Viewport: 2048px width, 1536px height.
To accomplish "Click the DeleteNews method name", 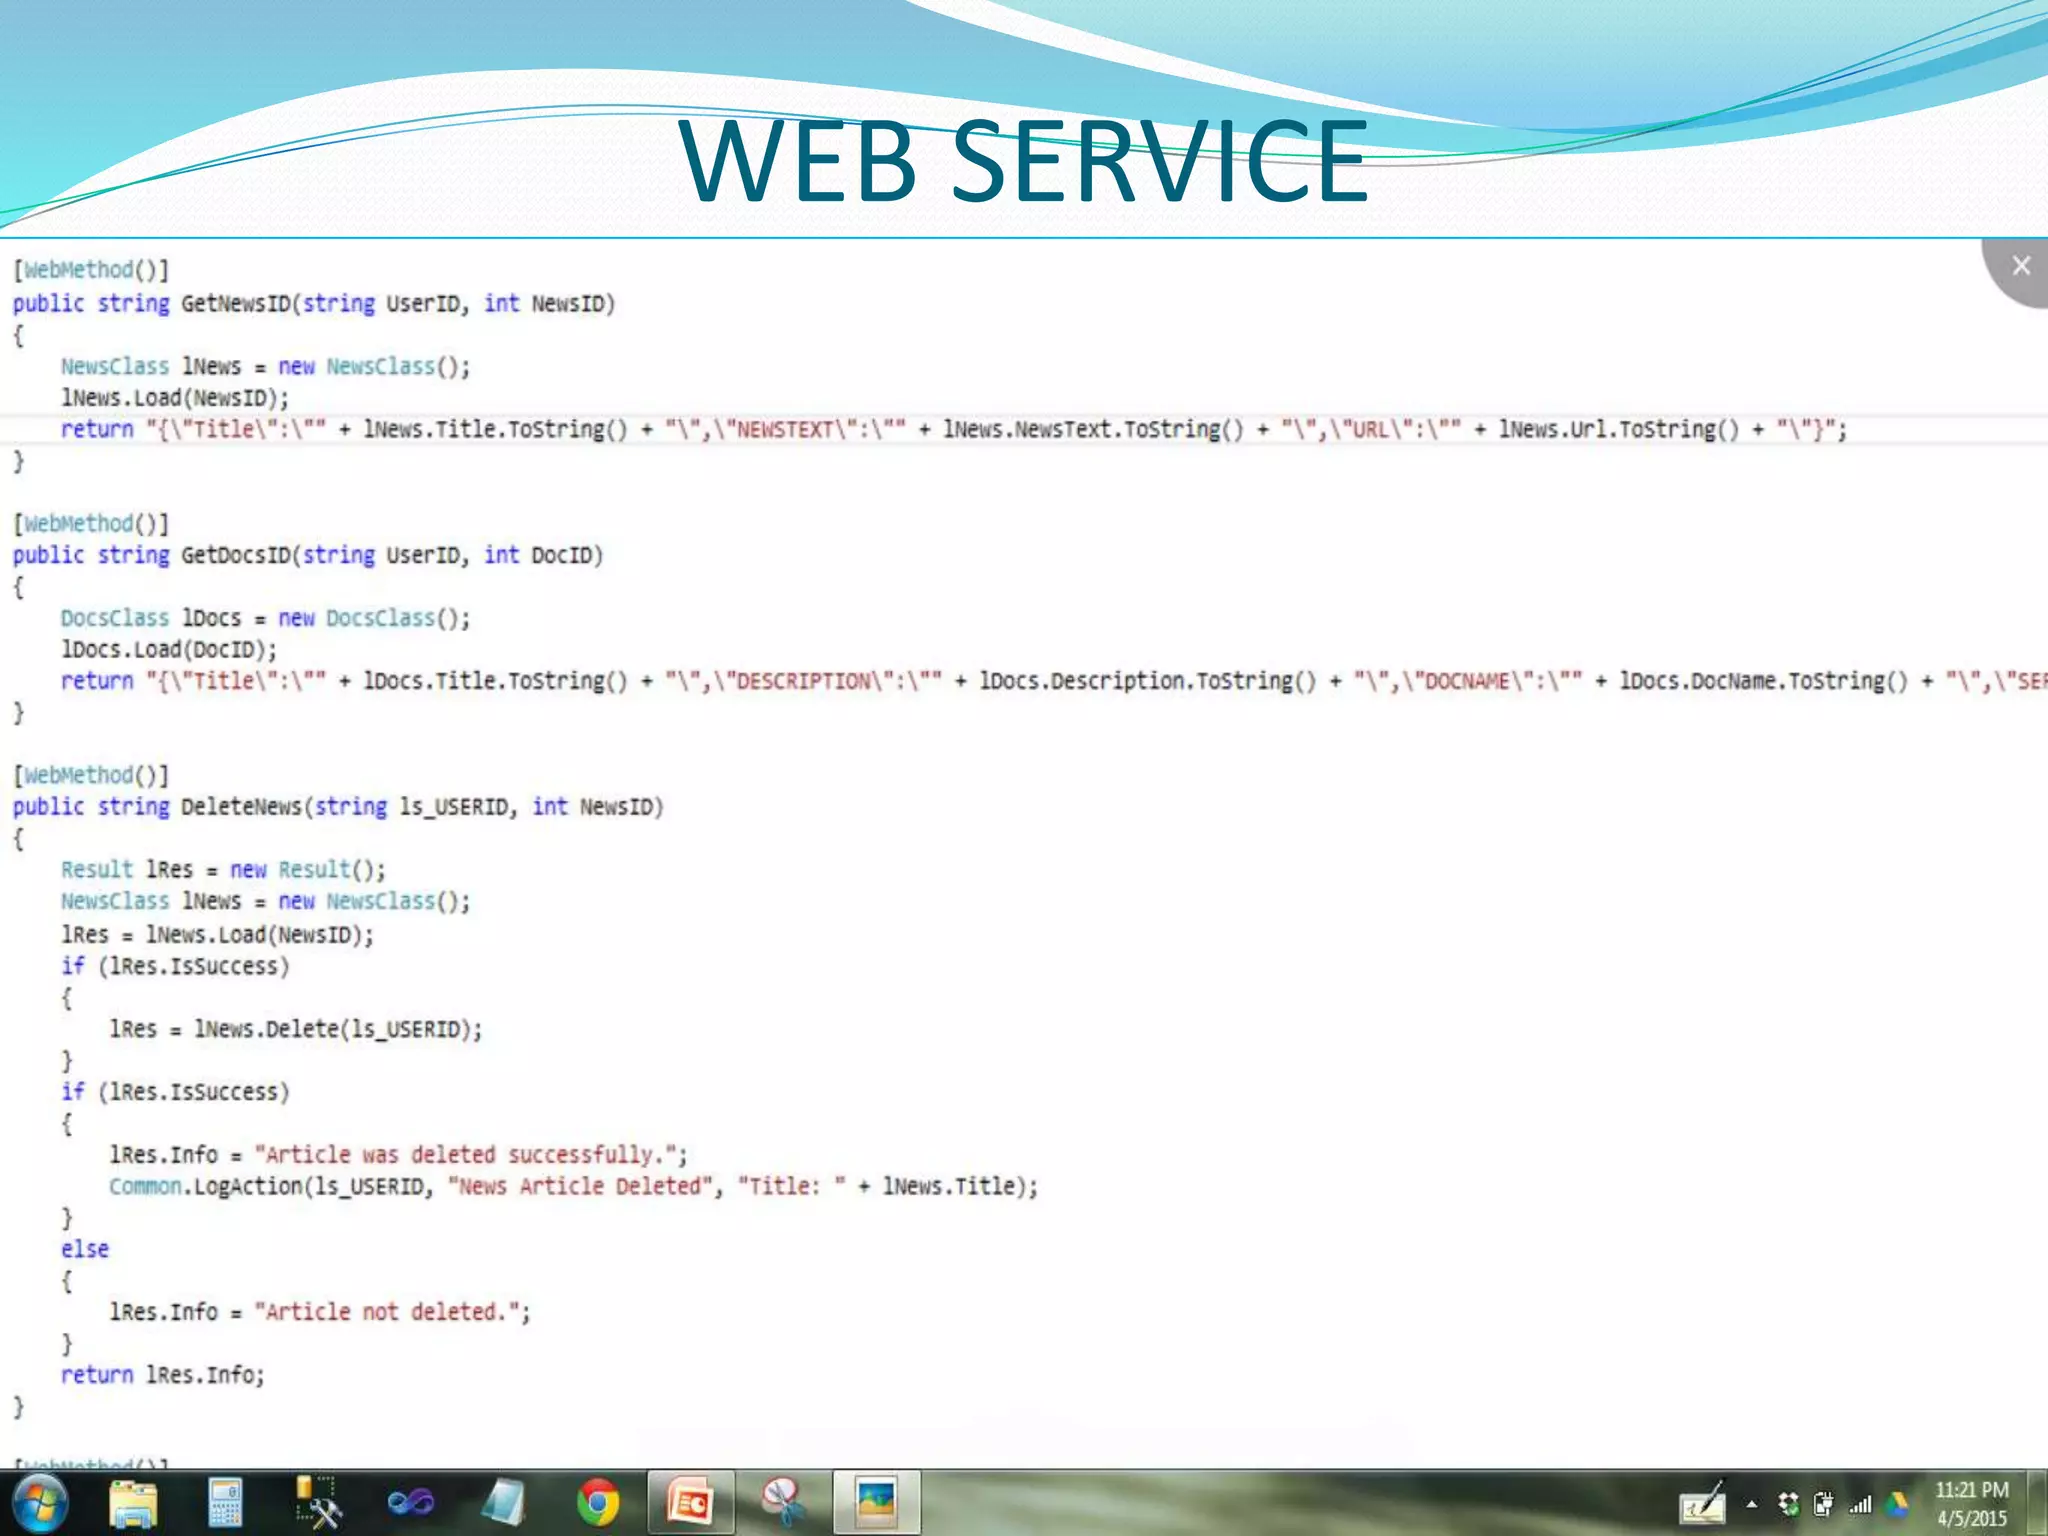I will (x=241, y=807).
